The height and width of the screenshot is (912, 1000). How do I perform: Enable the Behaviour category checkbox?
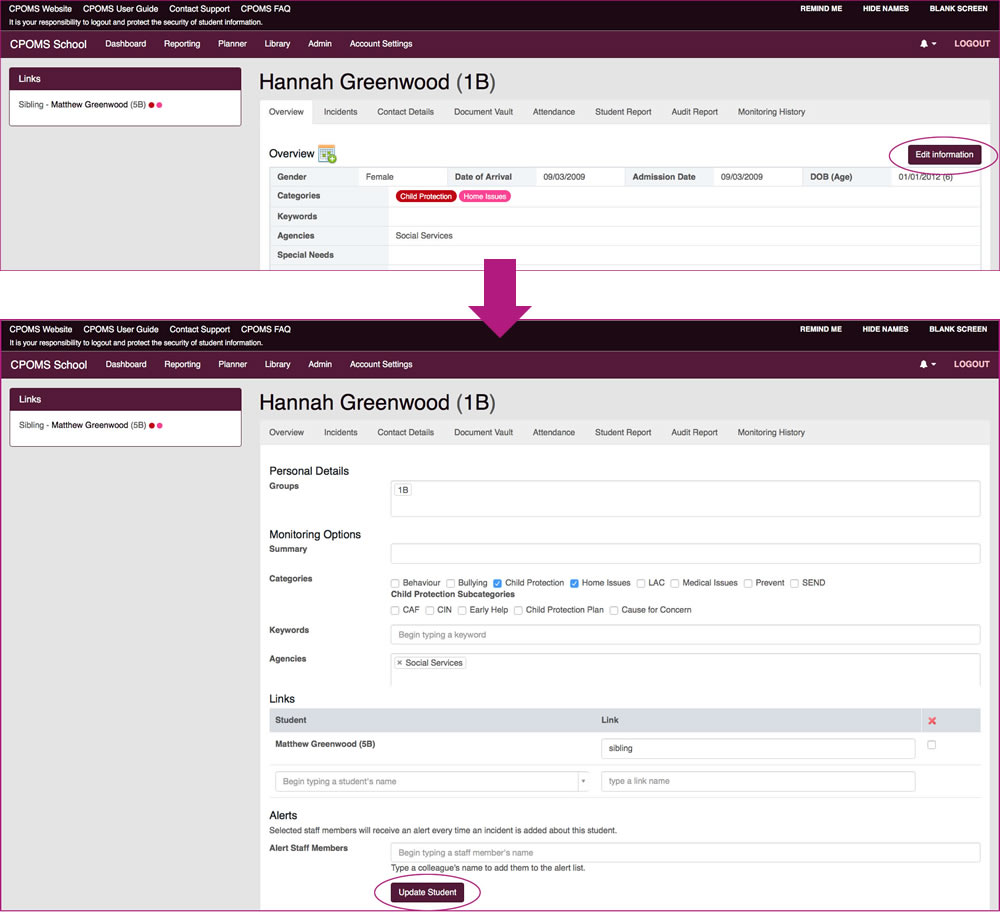pyautogui.click(x=395, y=583)
